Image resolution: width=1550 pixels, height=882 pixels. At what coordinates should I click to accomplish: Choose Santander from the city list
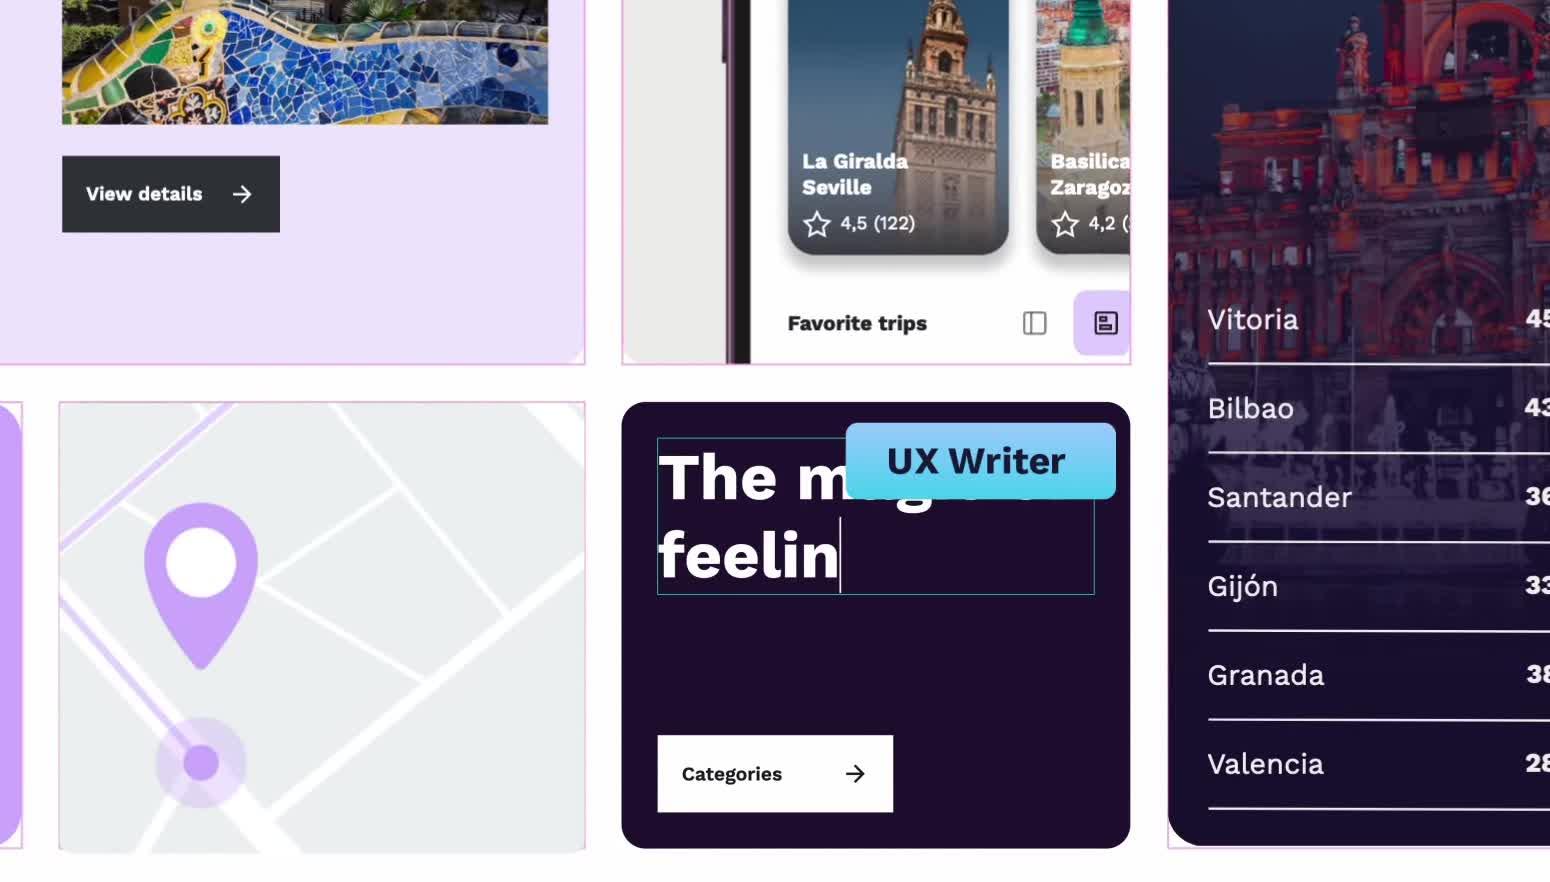[x=1379, y=498]
